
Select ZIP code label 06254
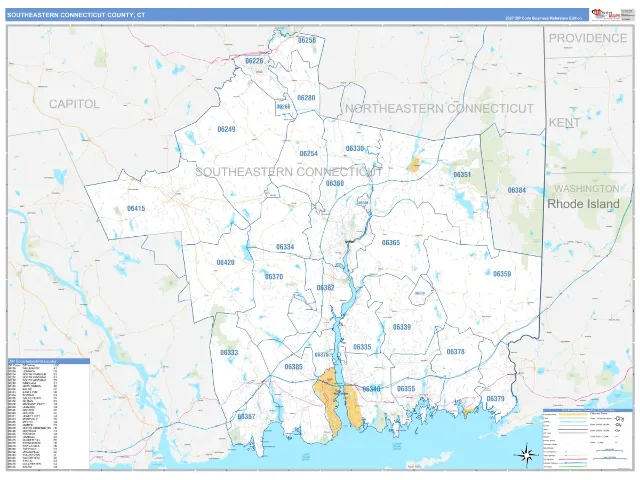click(309, 153)
